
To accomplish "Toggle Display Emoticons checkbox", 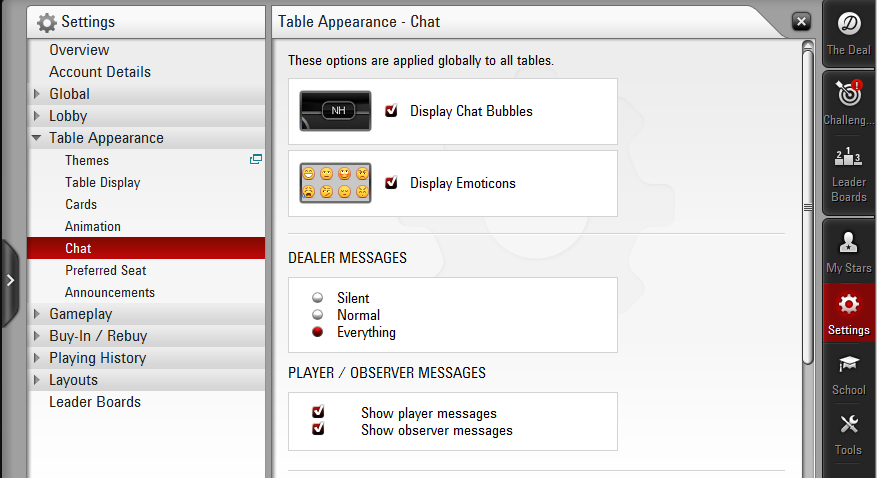I will [x=391, y=183].
